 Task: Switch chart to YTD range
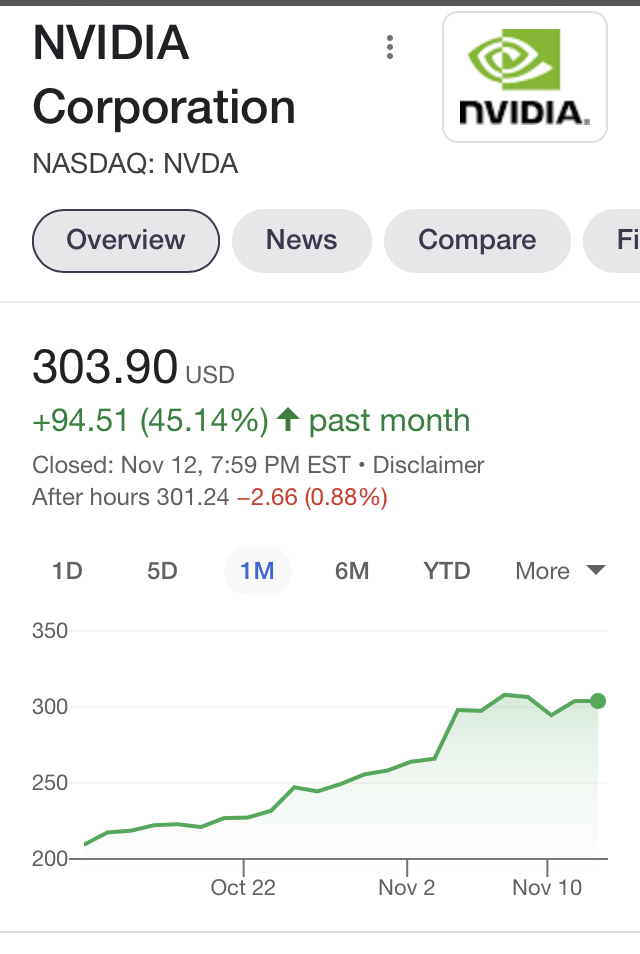tap(447, 571)
